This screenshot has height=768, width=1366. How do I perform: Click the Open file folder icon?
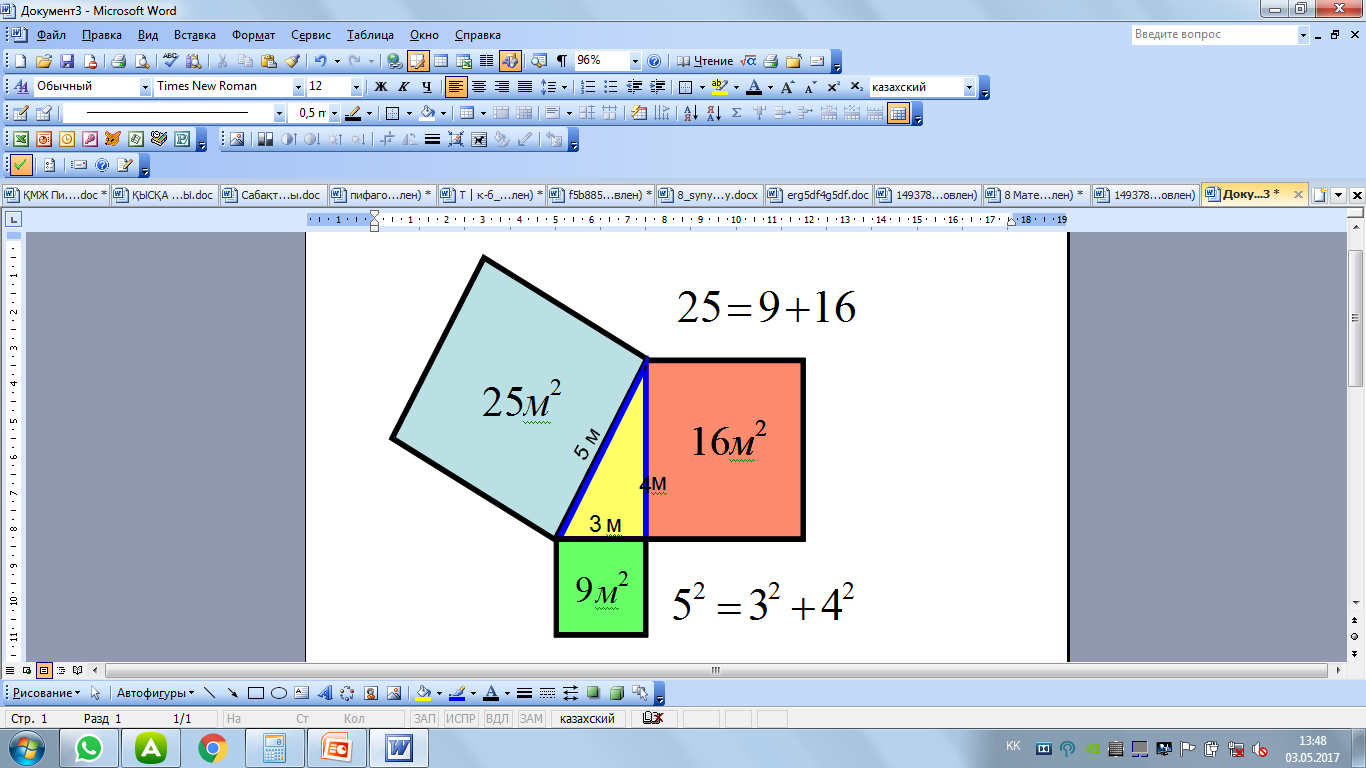coord(44,61)
